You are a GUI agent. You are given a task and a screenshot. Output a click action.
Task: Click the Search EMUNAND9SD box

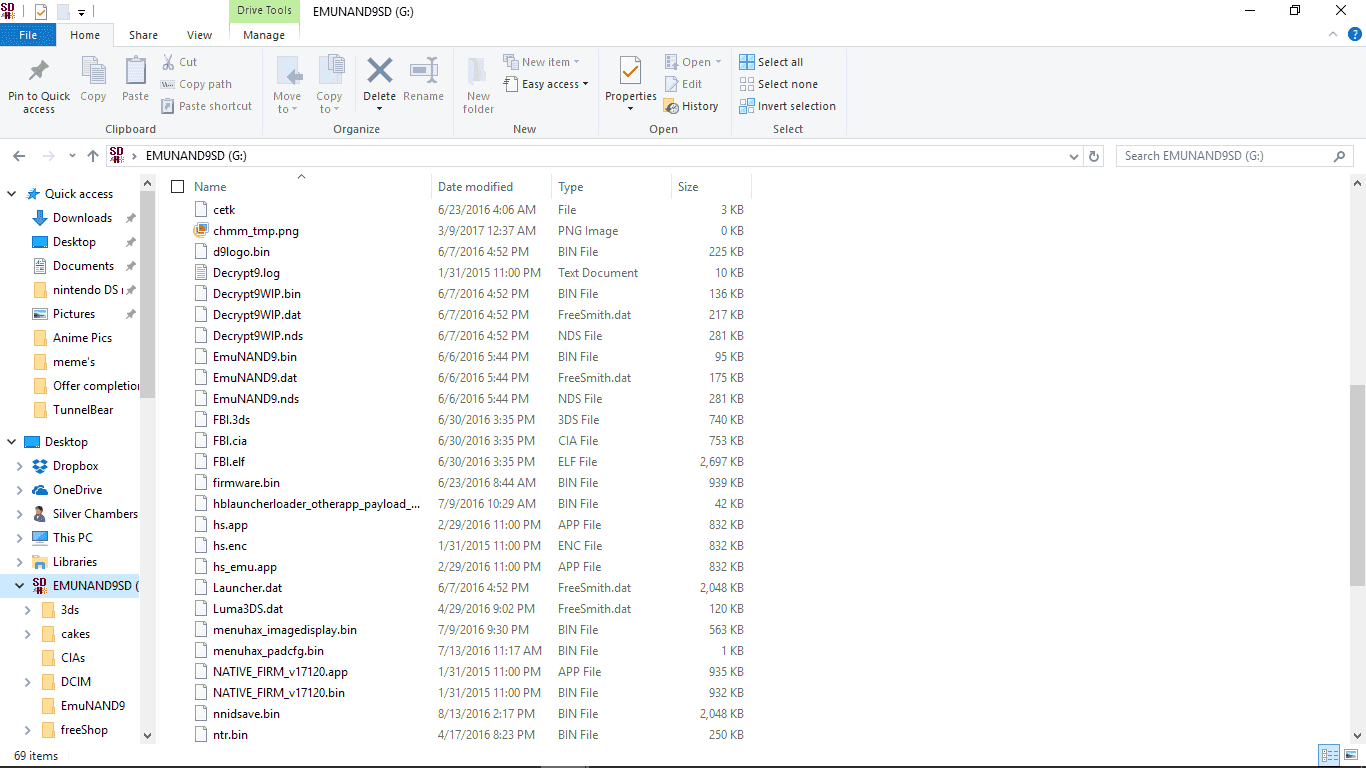1234,156
